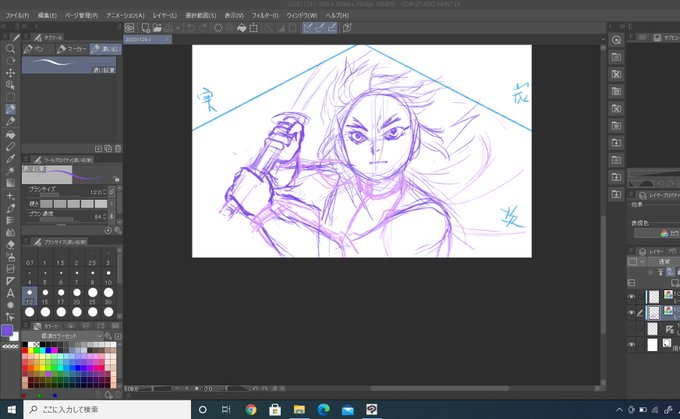
Task: Toggle Snap to Ruler in command bar
Action: coord(308,28)
